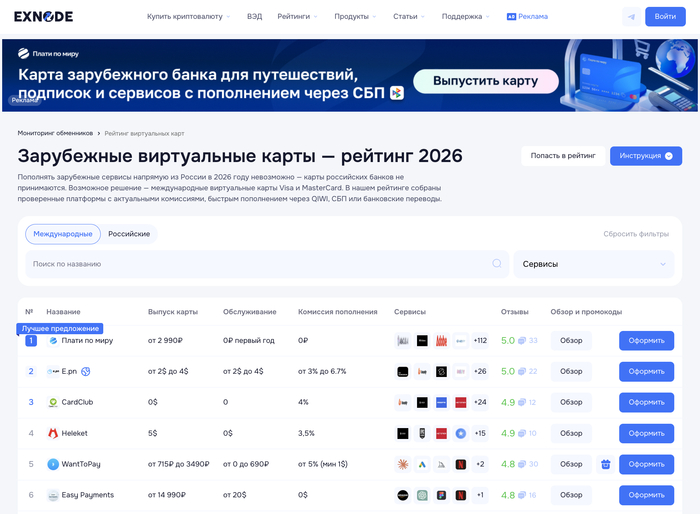
Task: Click the CardClub logo icon
Action: 53,402
